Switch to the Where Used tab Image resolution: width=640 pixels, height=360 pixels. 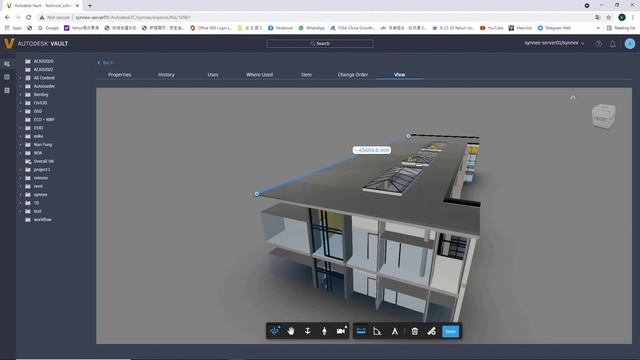tap(260, 75)
